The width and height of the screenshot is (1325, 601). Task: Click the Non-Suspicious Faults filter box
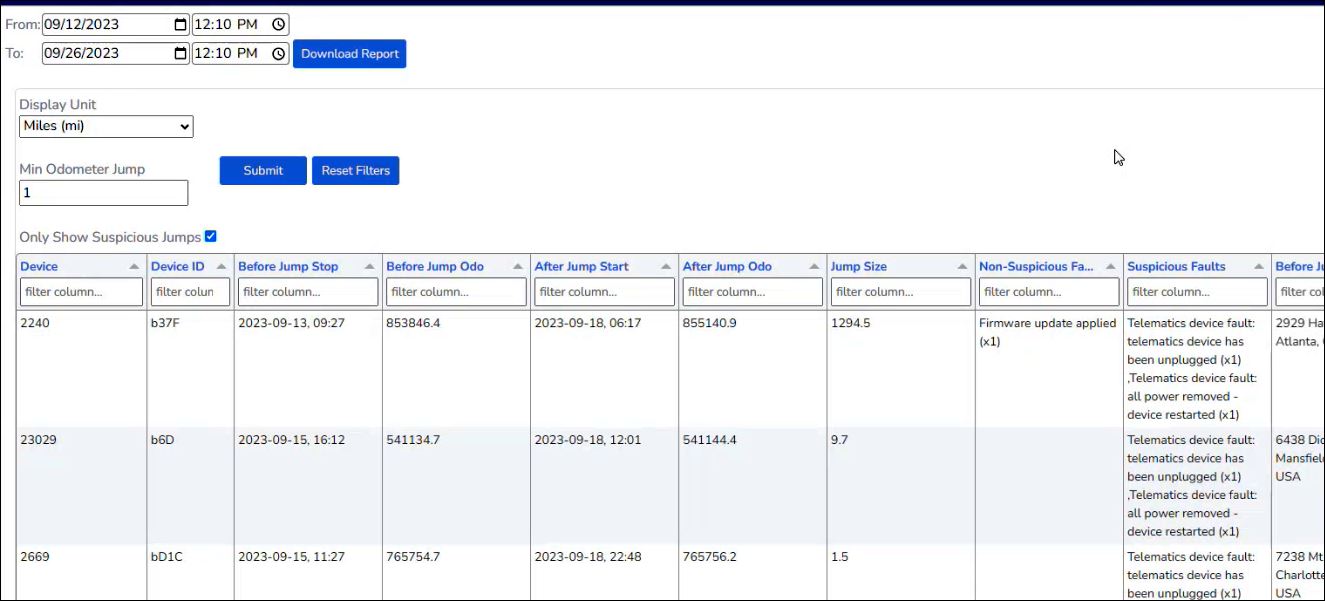[x=1048, y=292]
